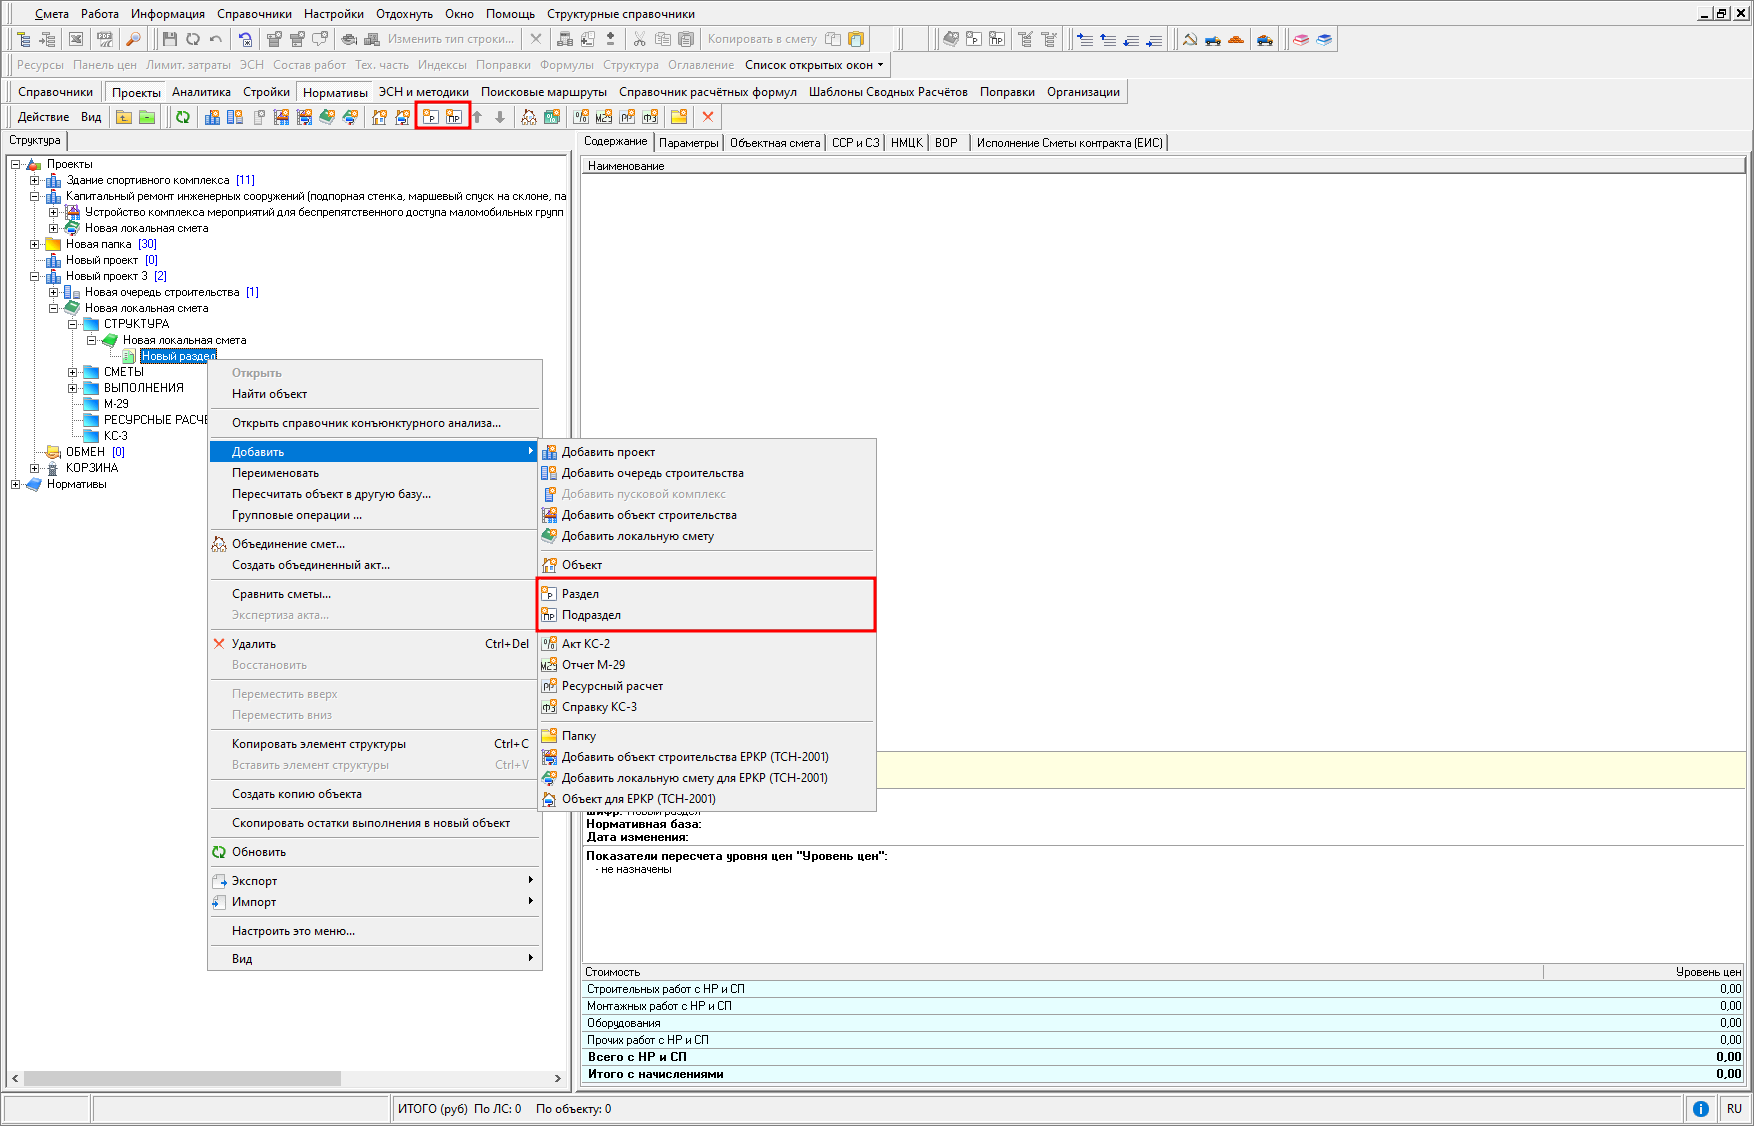Image resolution: width=1754 pixels, height=1126 pixels.
Task: Switch to the 'Параметры' tab
Action: 688,143
